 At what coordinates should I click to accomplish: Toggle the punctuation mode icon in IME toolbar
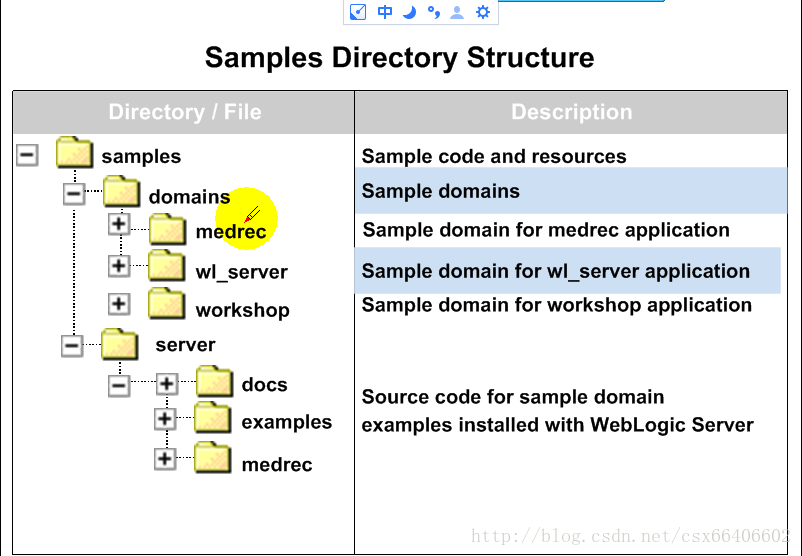(x=433, y=12)
